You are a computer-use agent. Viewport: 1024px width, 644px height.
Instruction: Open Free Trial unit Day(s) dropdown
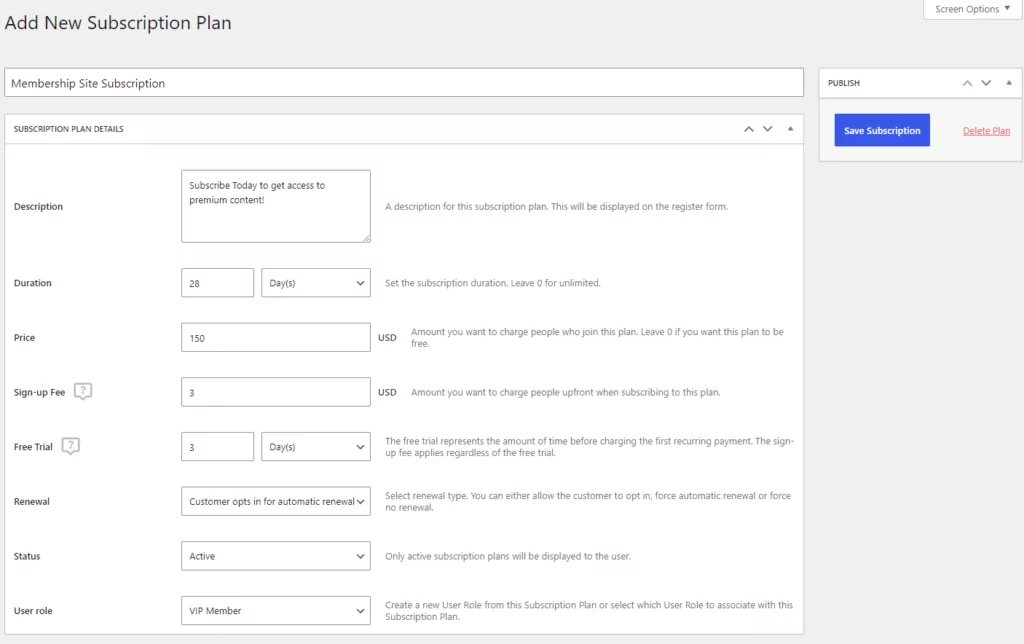point(316,447)
